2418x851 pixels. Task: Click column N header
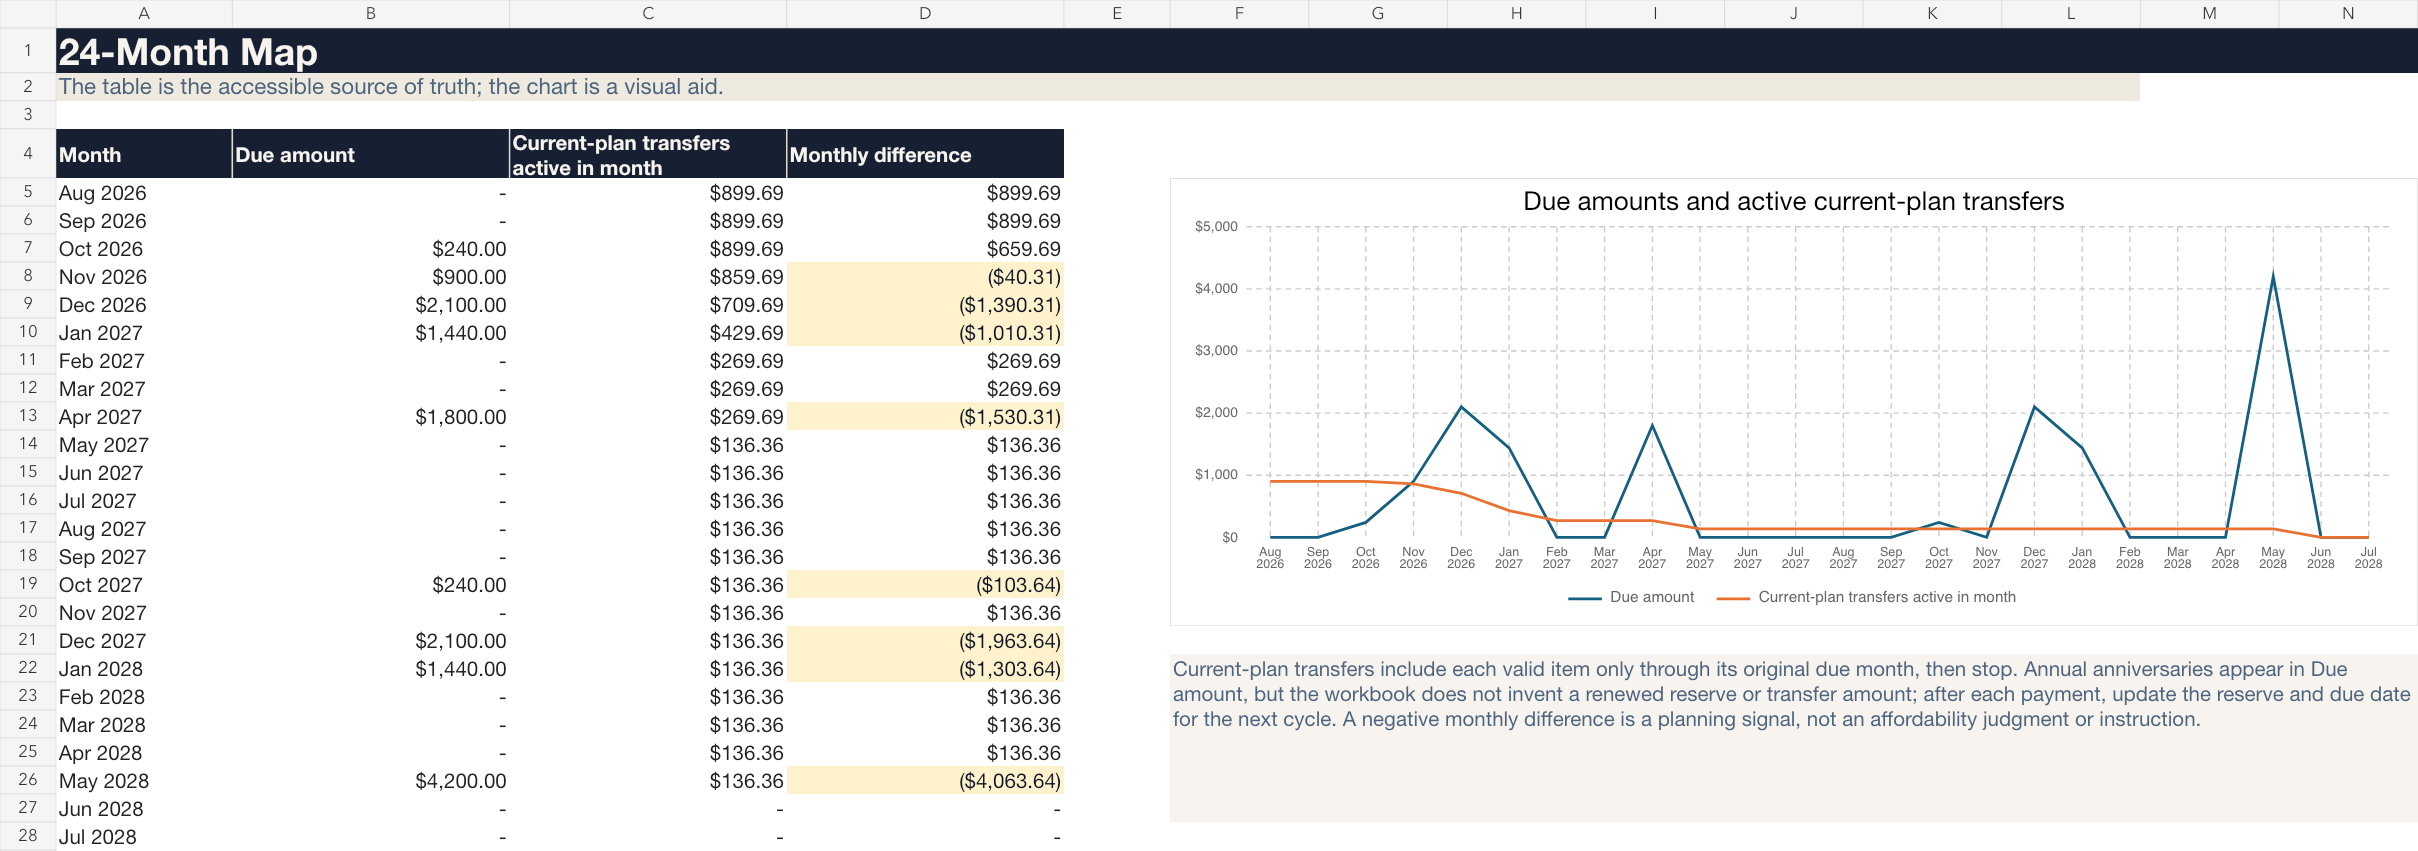2348,13
